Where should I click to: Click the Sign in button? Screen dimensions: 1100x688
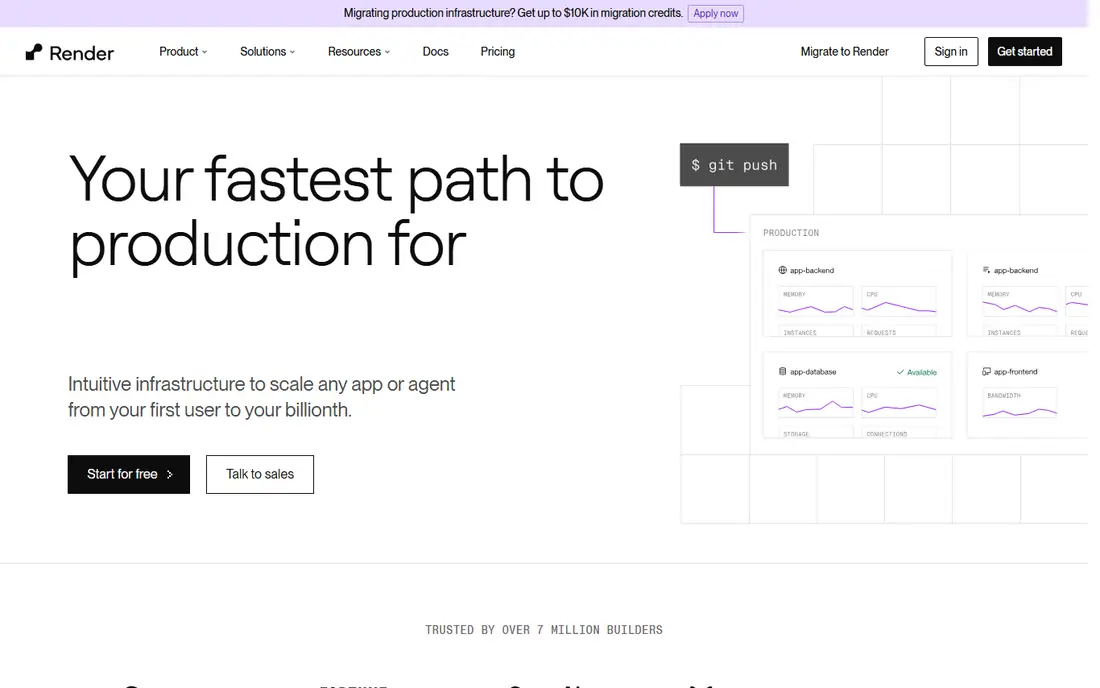tap(951, 52)
